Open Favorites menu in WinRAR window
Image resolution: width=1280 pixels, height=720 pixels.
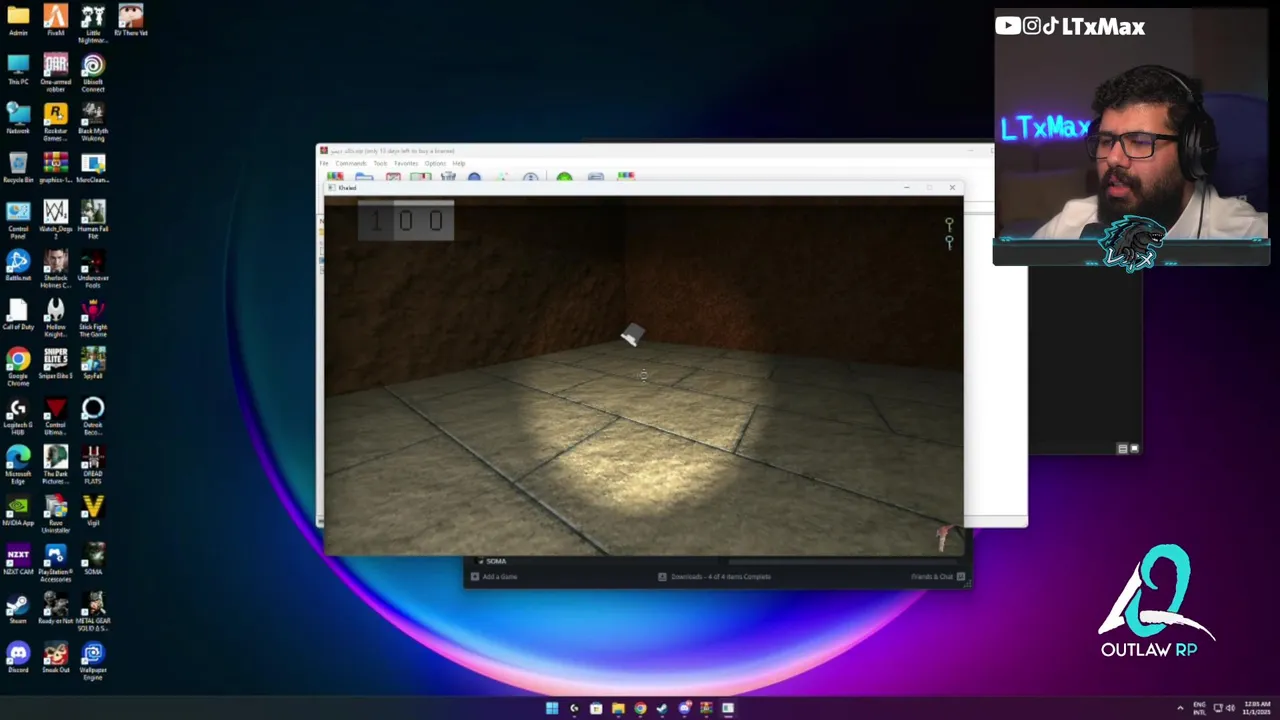[406, 163]
